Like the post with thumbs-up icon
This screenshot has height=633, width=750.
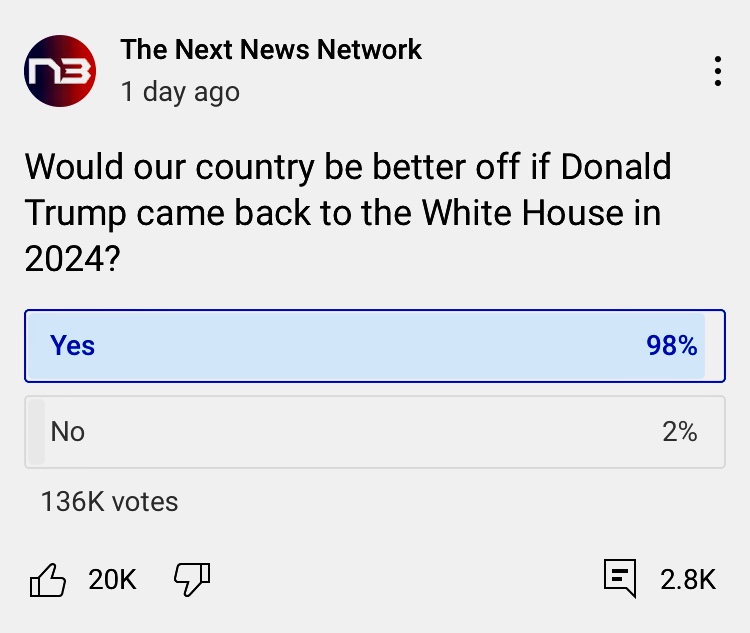click(x=48, y=579)
